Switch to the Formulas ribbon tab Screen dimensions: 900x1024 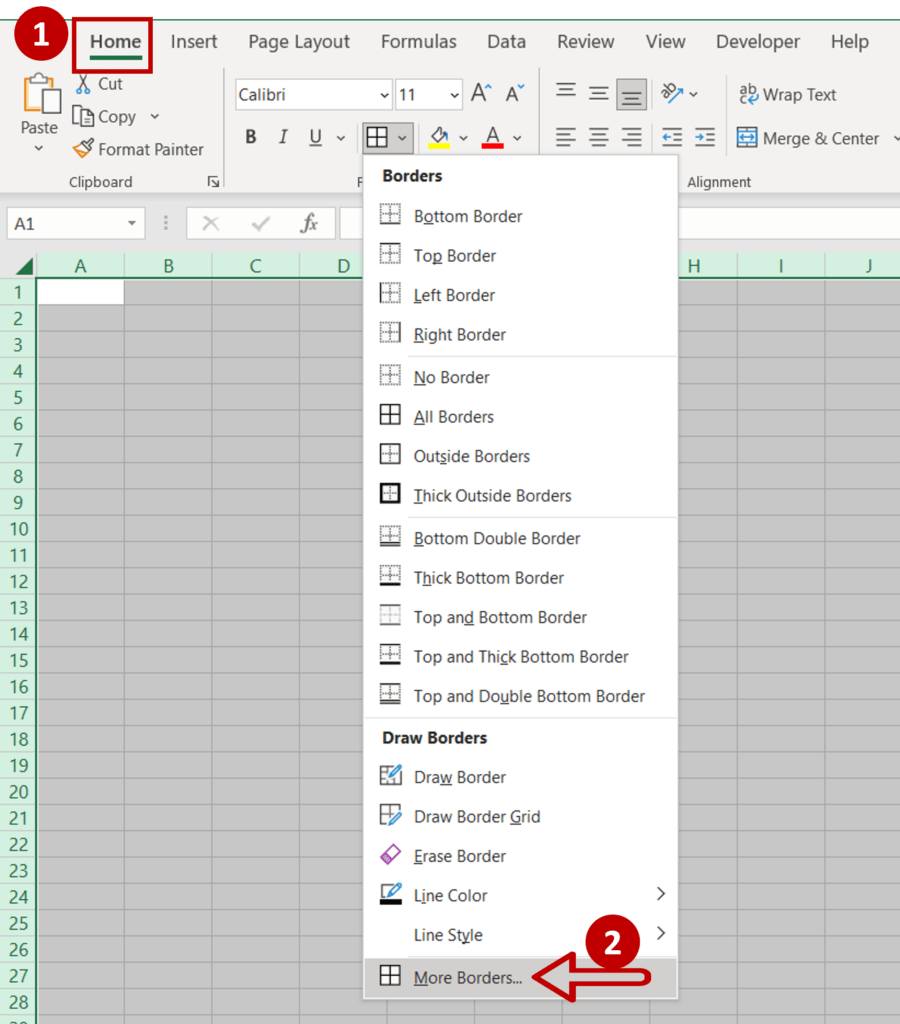point(419,41)
